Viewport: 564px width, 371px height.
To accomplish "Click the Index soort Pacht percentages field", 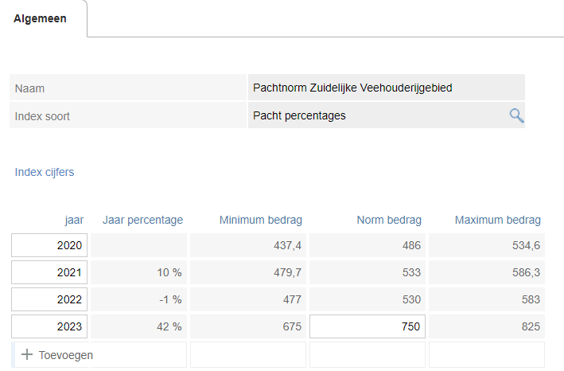I will [386, 116].
